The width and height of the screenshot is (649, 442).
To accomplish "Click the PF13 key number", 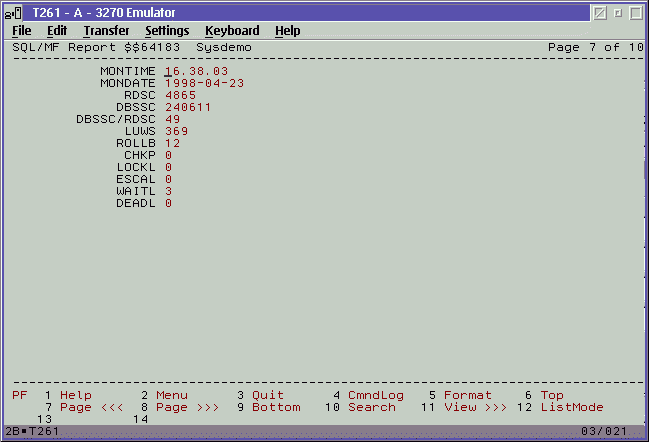I will pos(44,419).
